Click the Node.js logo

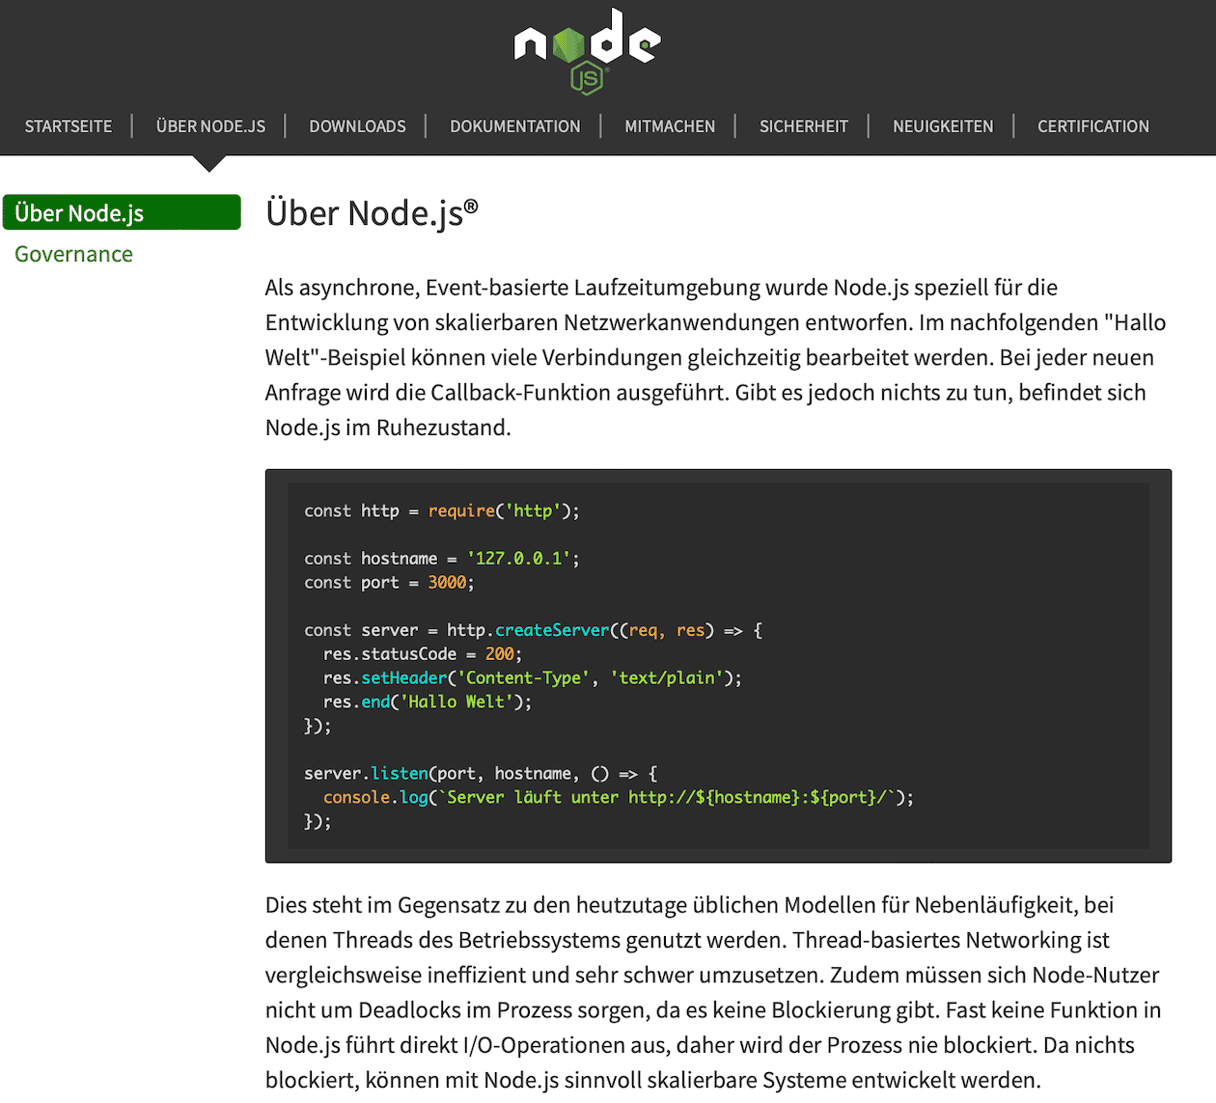[x=587, y=51]
